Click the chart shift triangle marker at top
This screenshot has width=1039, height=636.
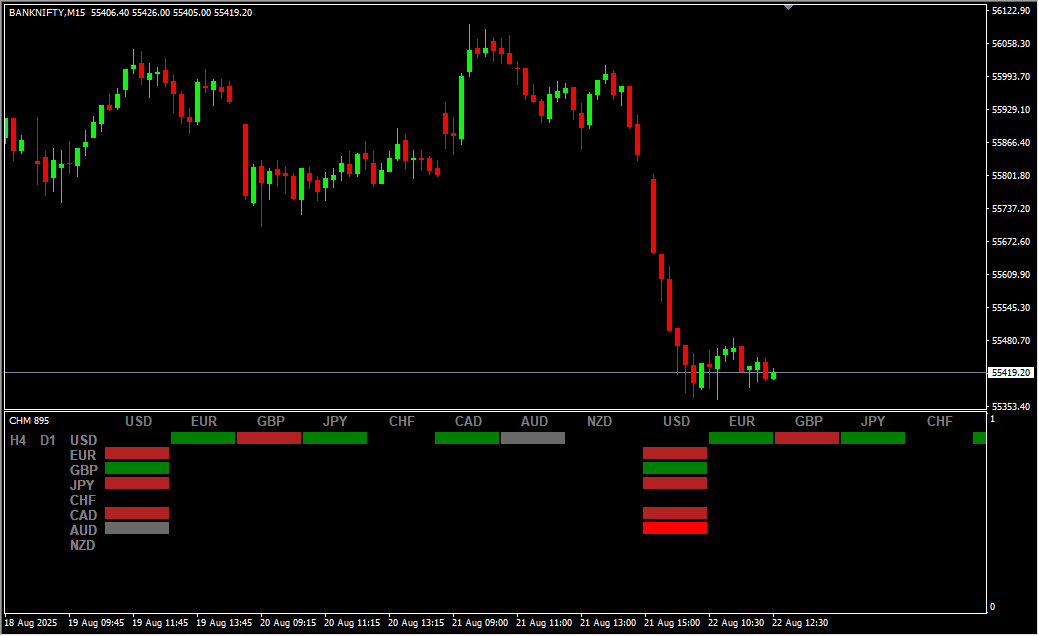tap(789, 6)
